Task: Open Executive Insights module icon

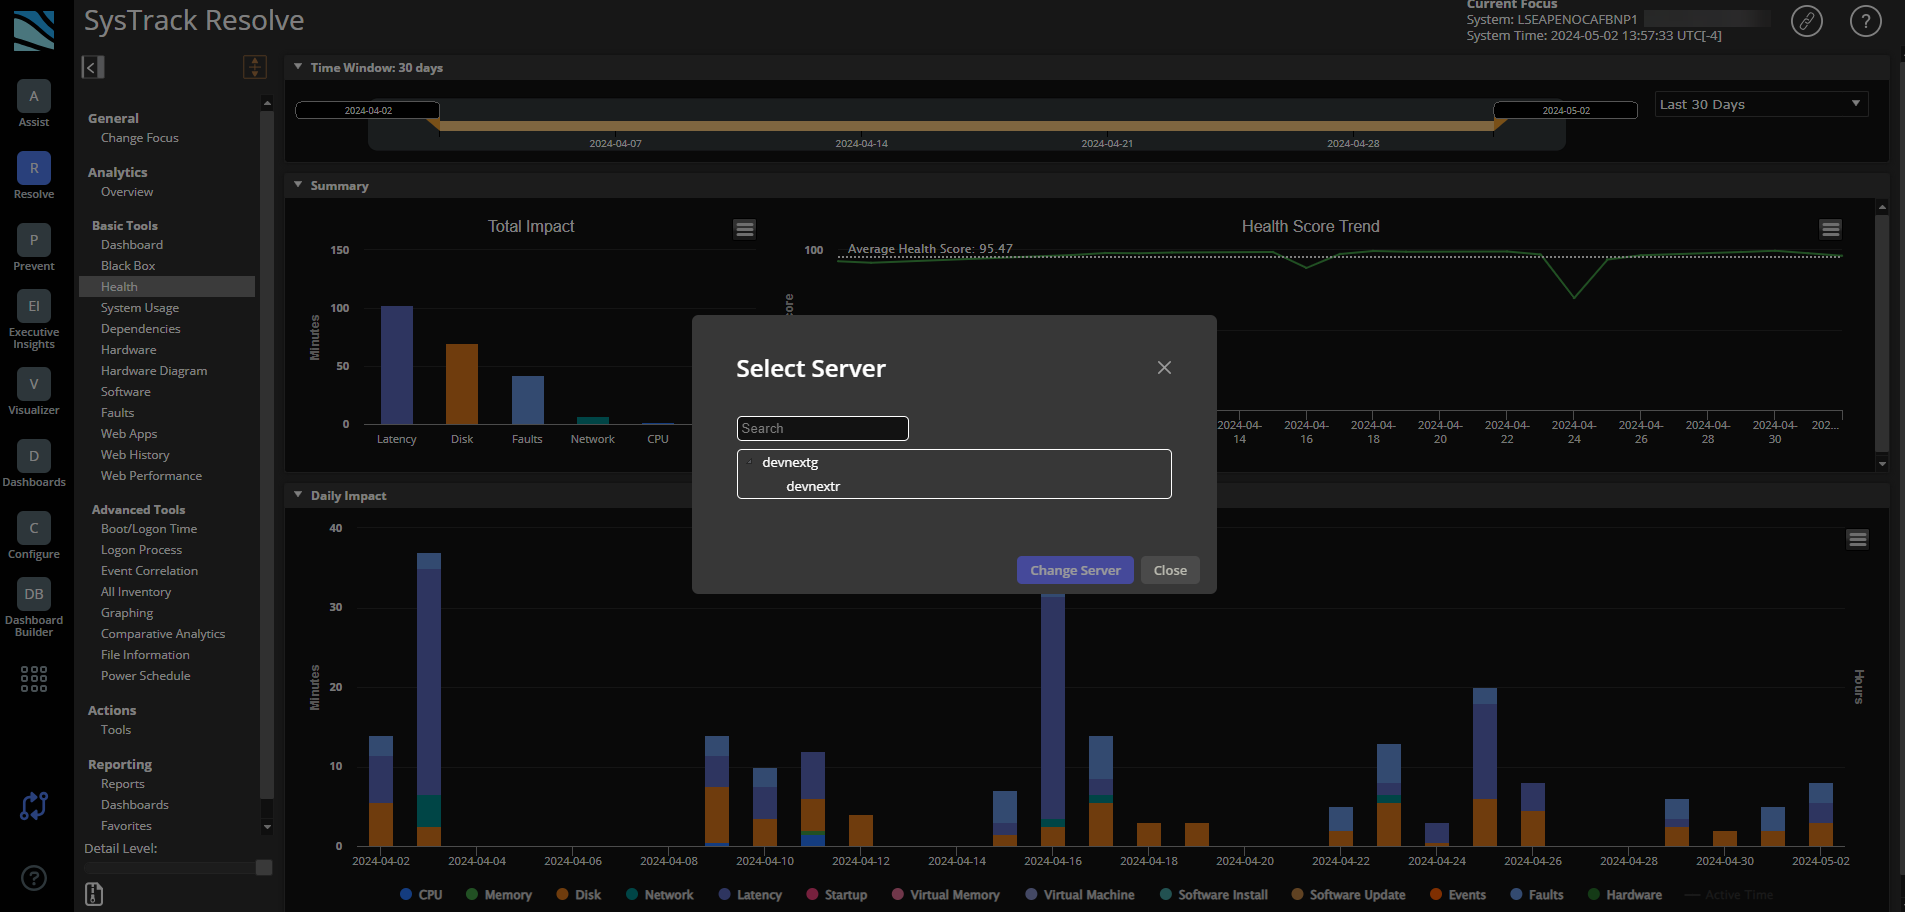Action: (34, 306)
